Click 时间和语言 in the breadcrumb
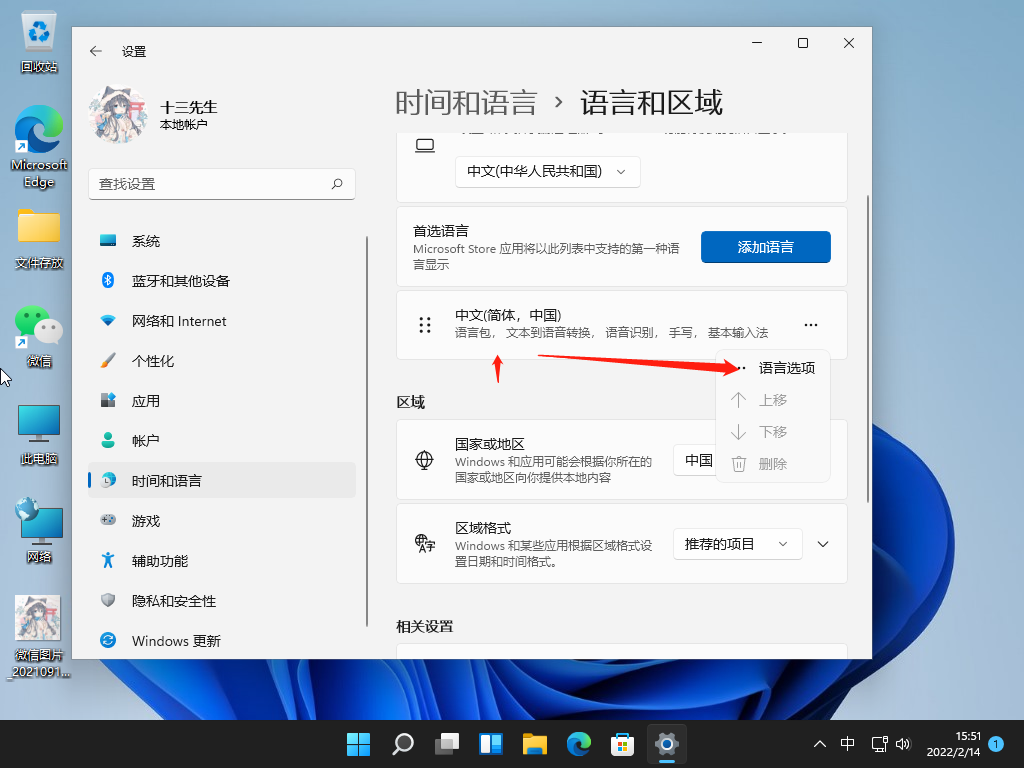 pos(466,102)
